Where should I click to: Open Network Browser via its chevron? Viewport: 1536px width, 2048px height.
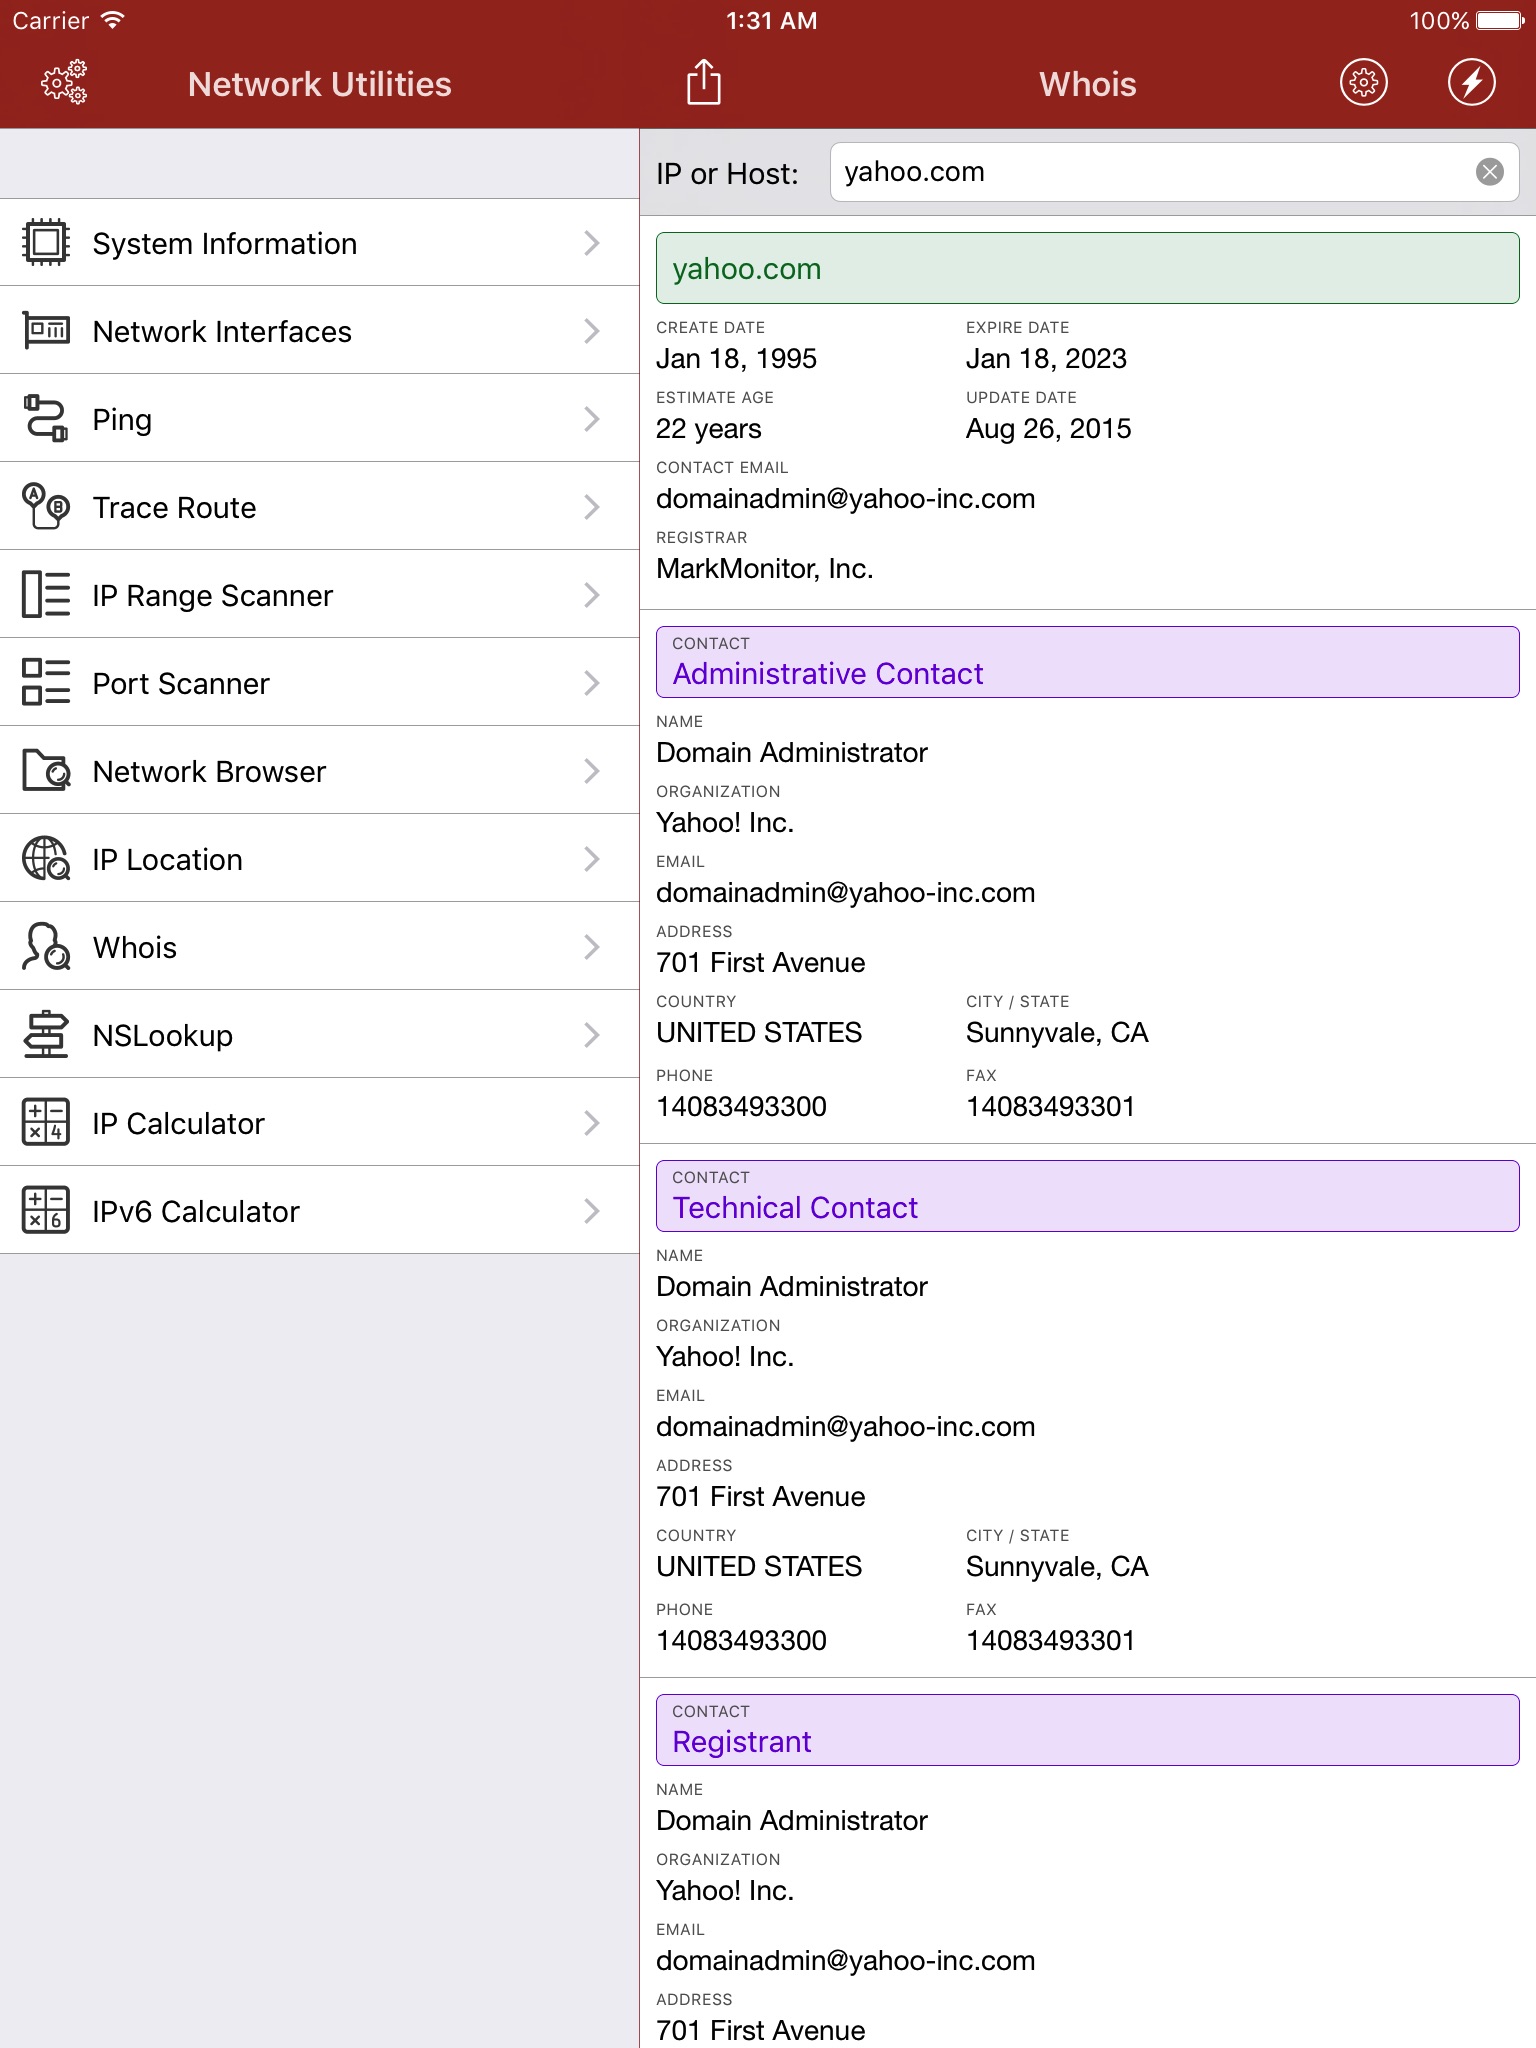[592, 771]
